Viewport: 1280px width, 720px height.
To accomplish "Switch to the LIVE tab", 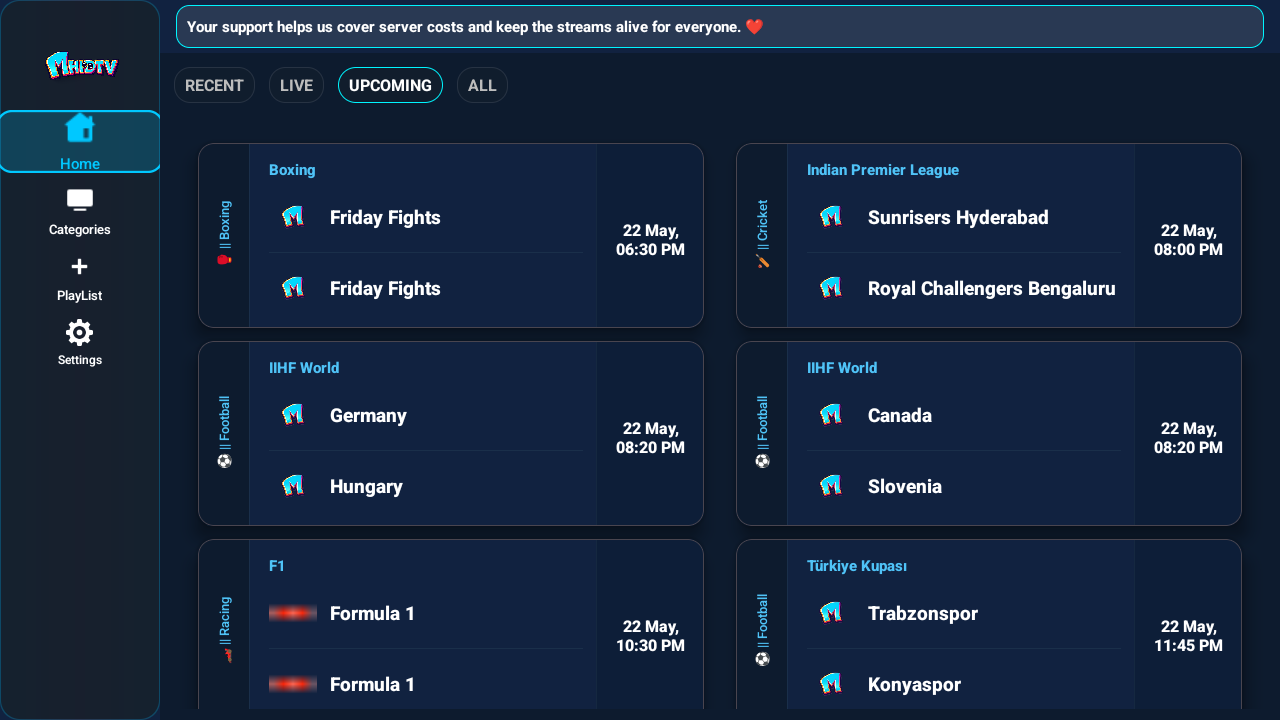I will (x=296, y=85).
